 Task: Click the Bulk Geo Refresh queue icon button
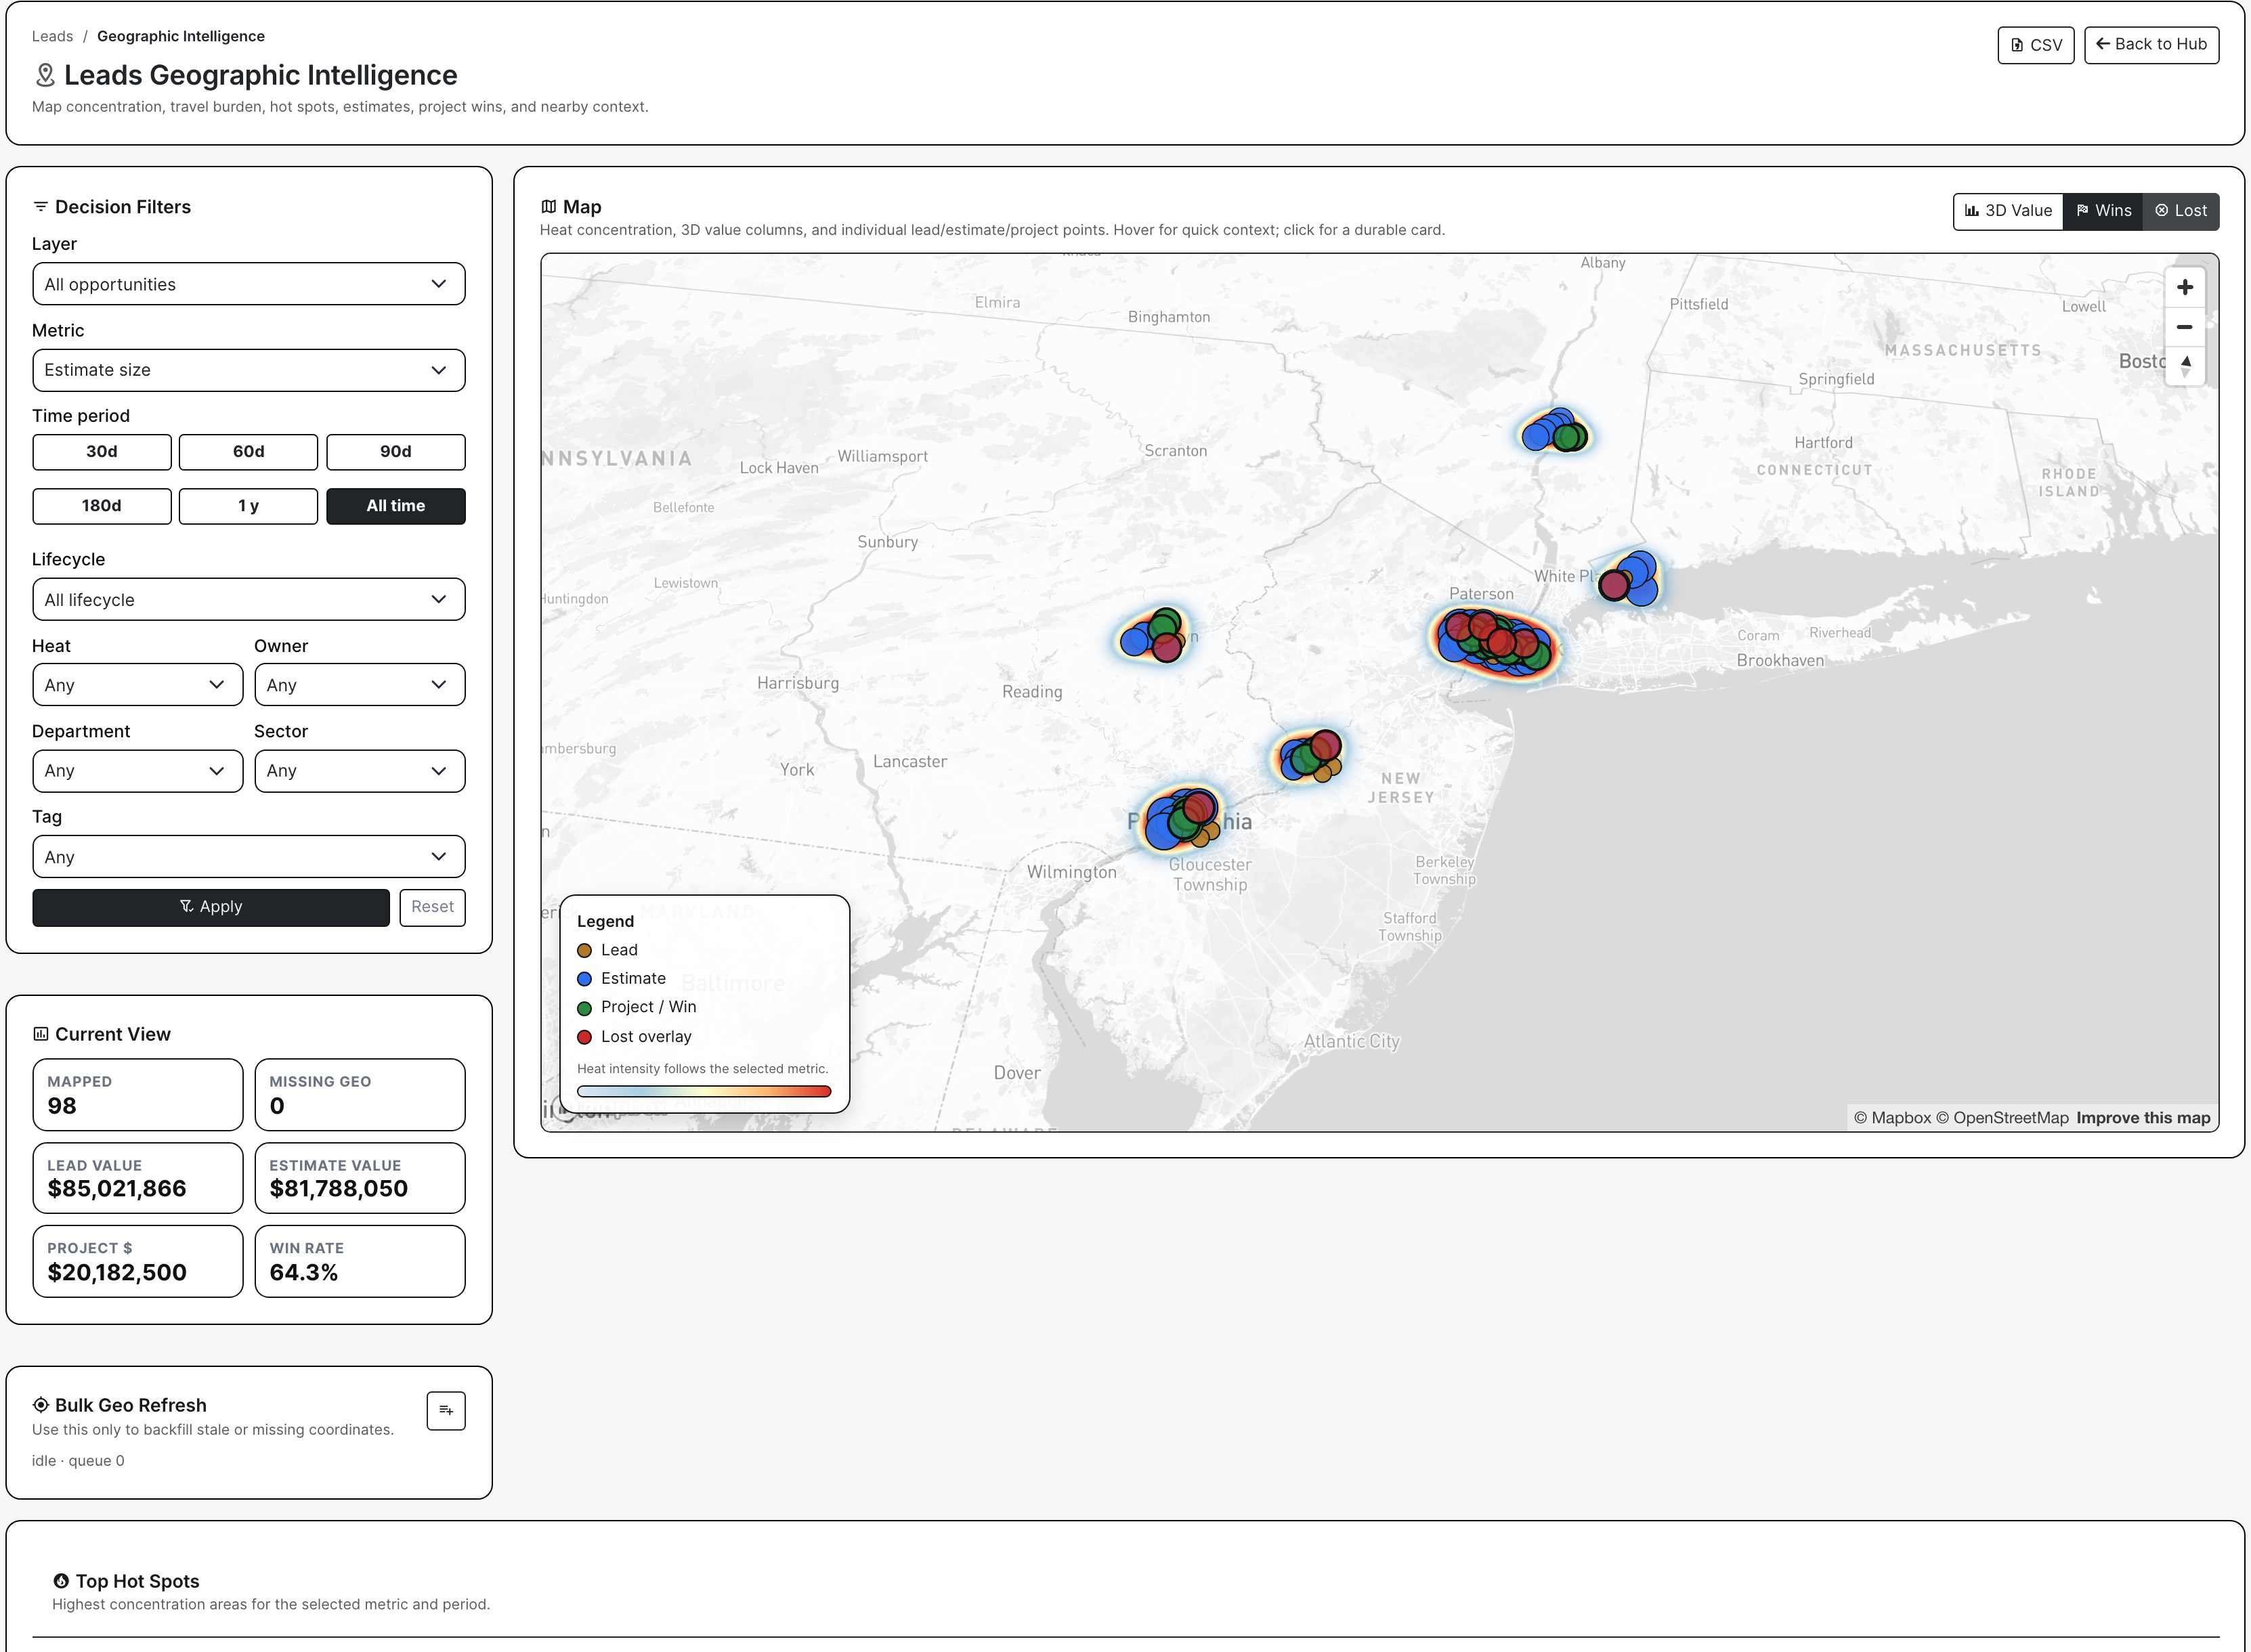click(446, 1410)
